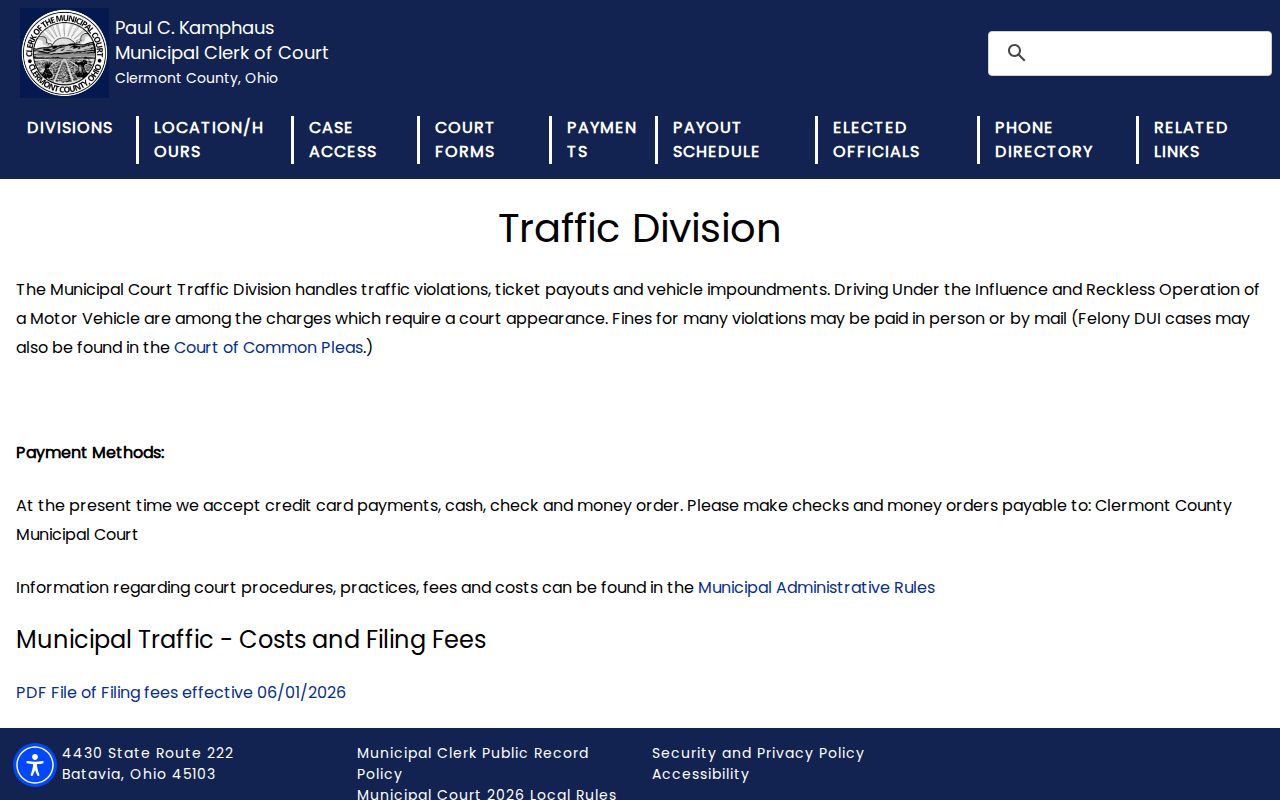Open the Divisions menu
1280x800 pixels.
pyautogui.click(x=70, y=128)
